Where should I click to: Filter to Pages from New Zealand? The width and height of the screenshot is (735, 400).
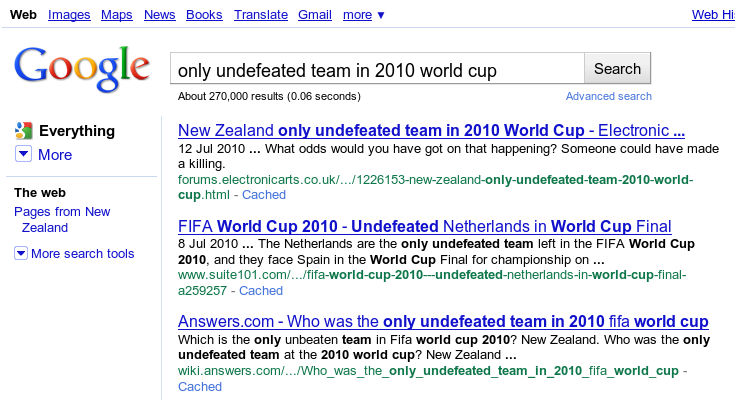point(62,219)
